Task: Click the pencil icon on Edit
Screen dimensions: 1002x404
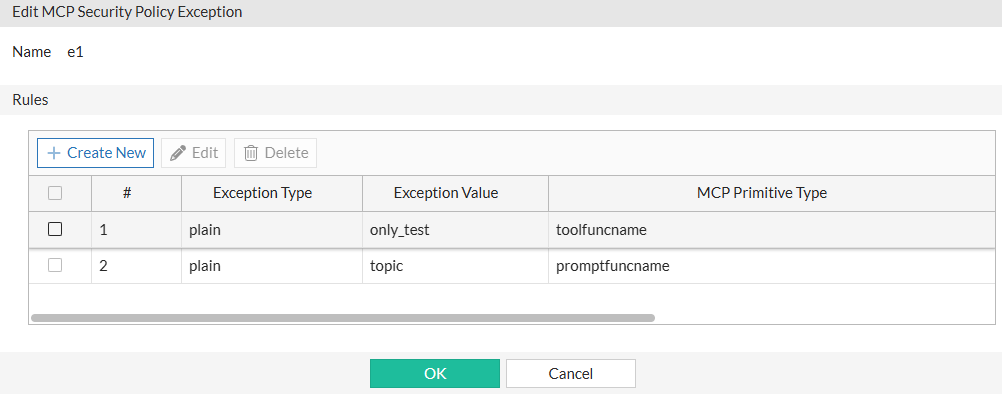Action: pyautogui.click(x=178, y=153)
